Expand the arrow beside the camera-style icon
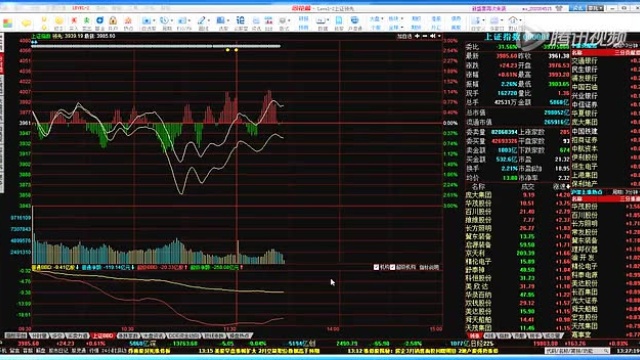 tap(154, 20)
